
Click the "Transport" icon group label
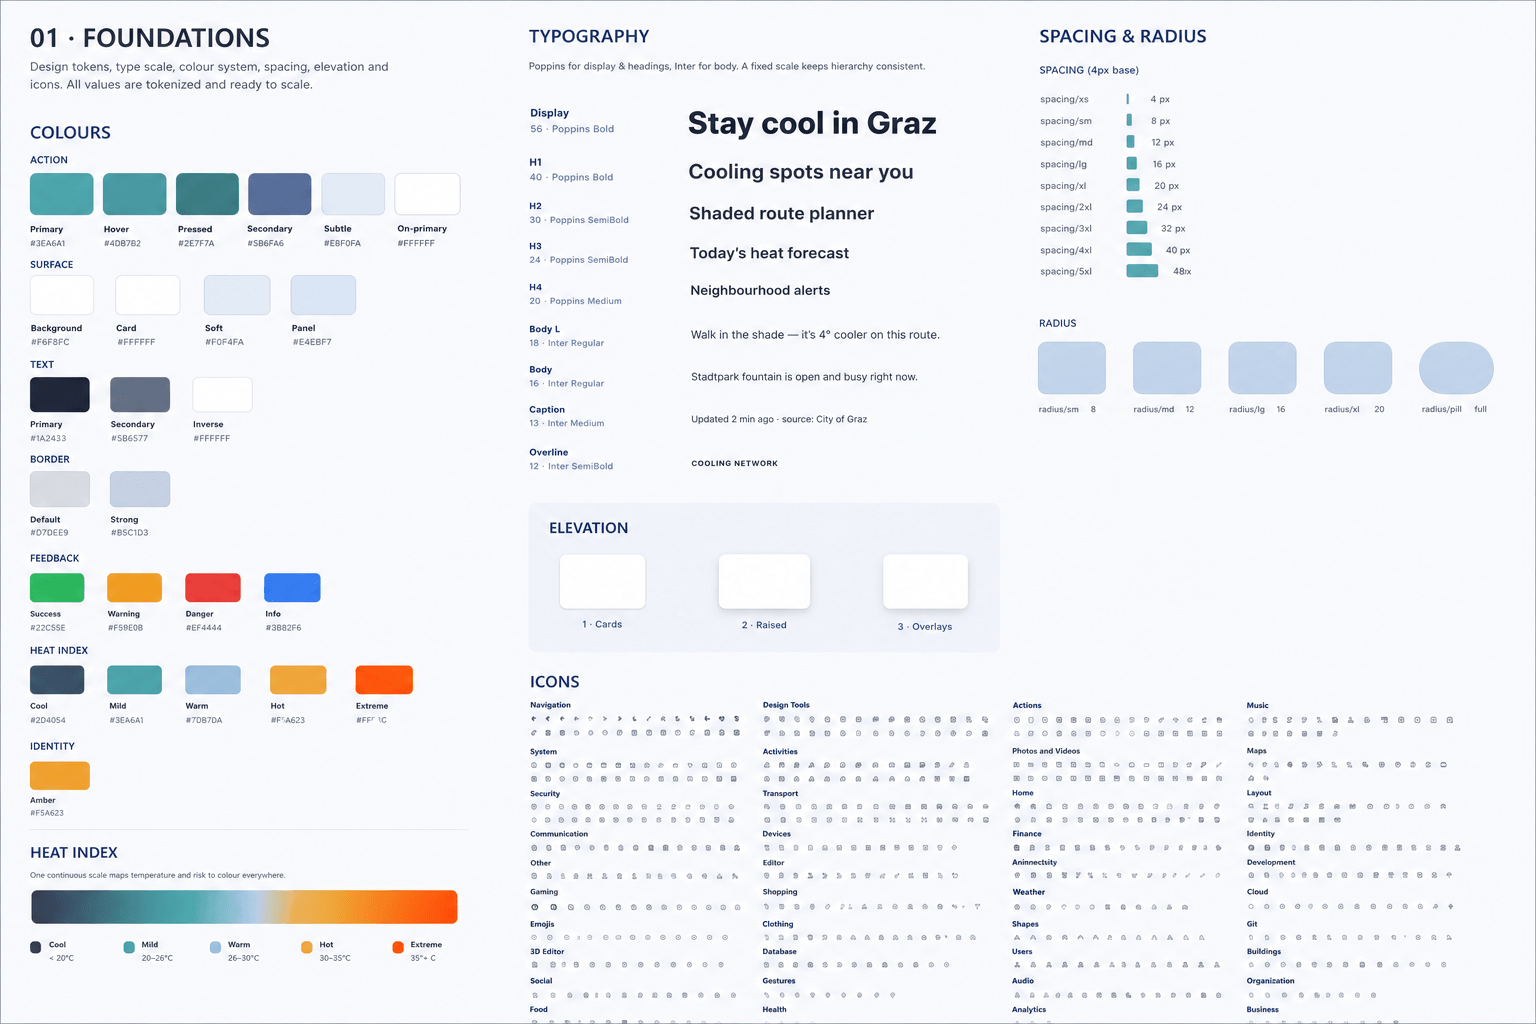(781, 793)
